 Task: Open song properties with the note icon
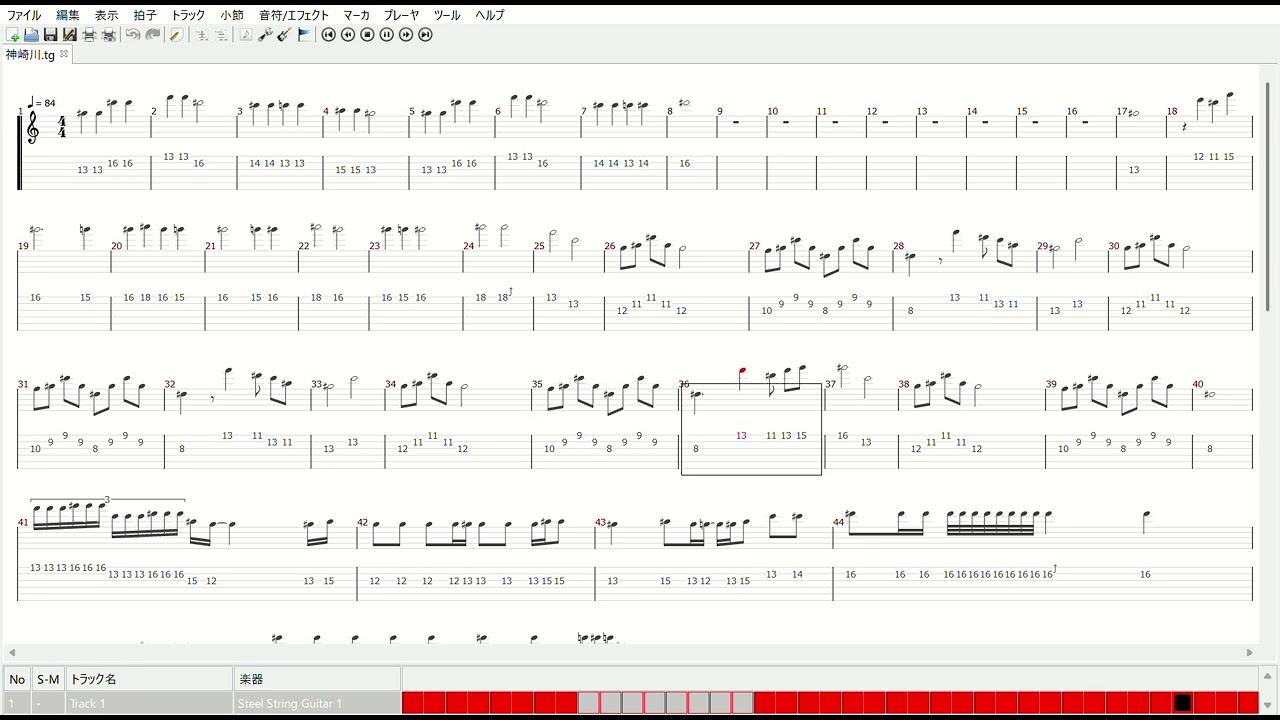[246, 35]
